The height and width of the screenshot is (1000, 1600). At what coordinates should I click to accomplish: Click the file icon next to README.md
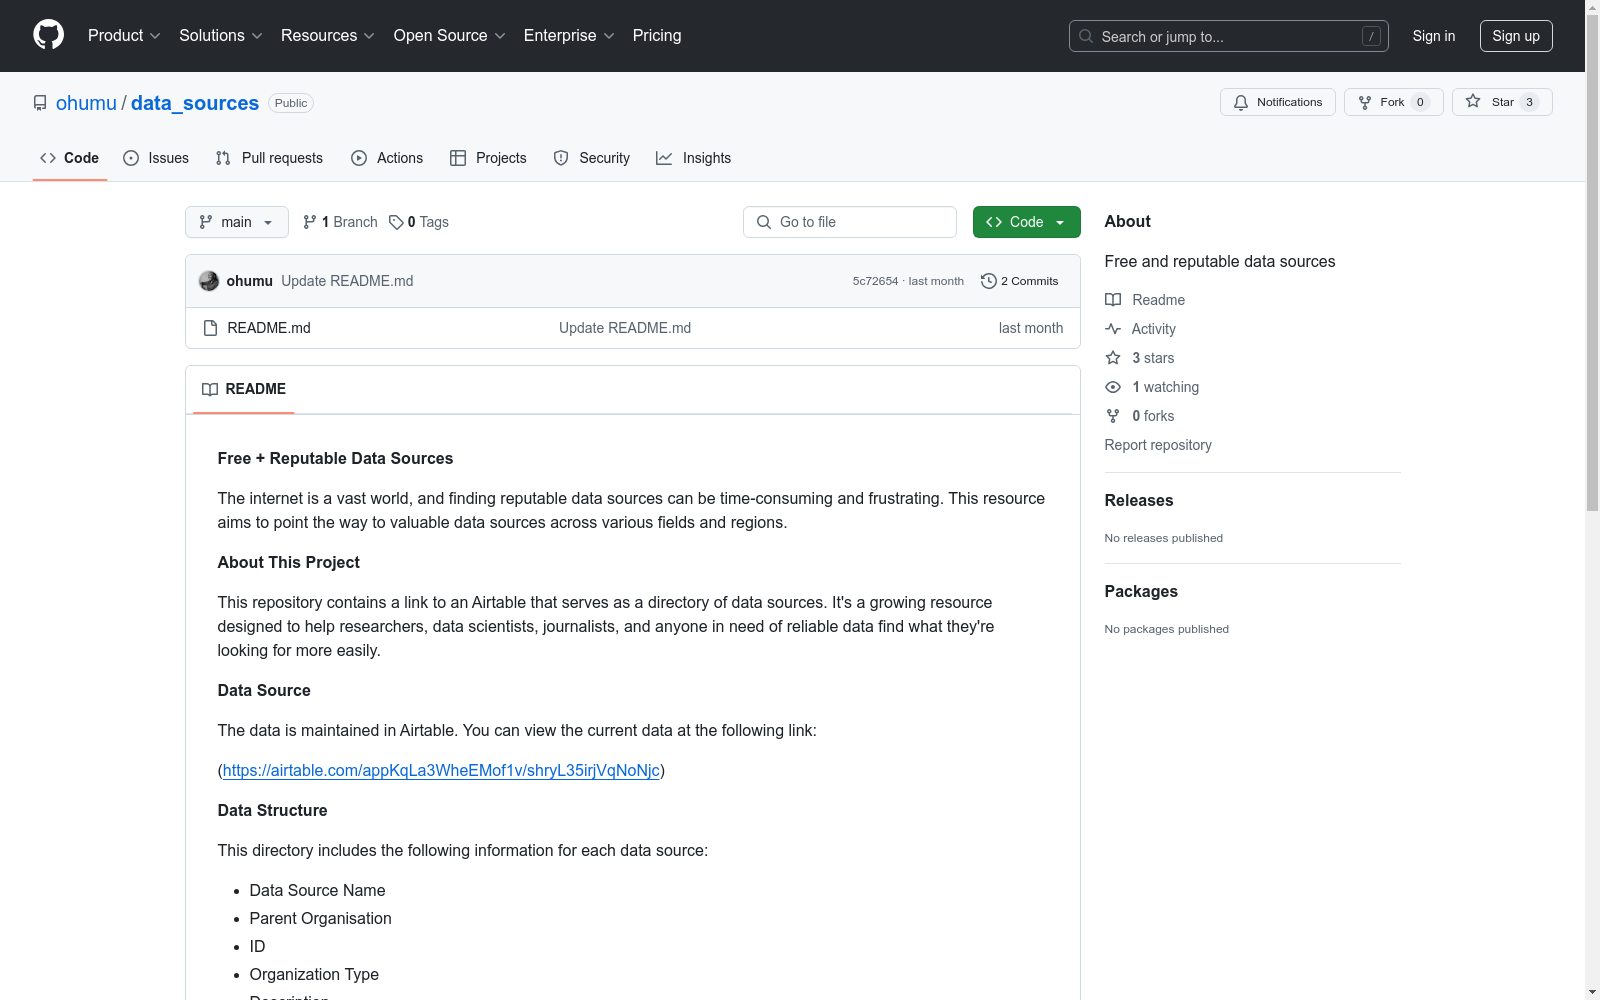[x=210, y=328]
